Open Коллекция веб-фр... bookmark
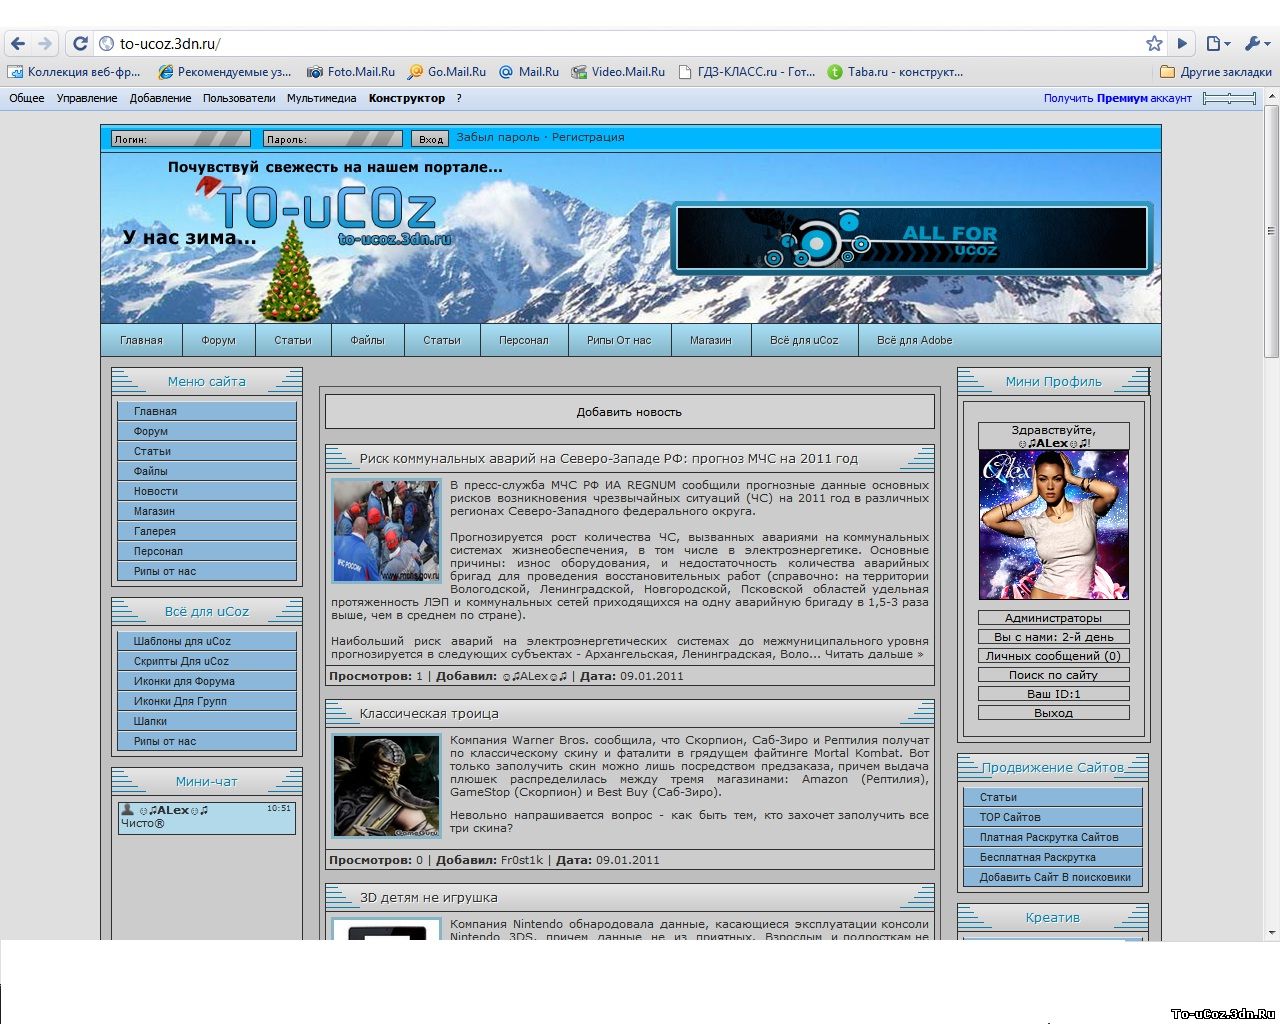The height and width of the screenshot is (1024, 1280). (74, 72)
